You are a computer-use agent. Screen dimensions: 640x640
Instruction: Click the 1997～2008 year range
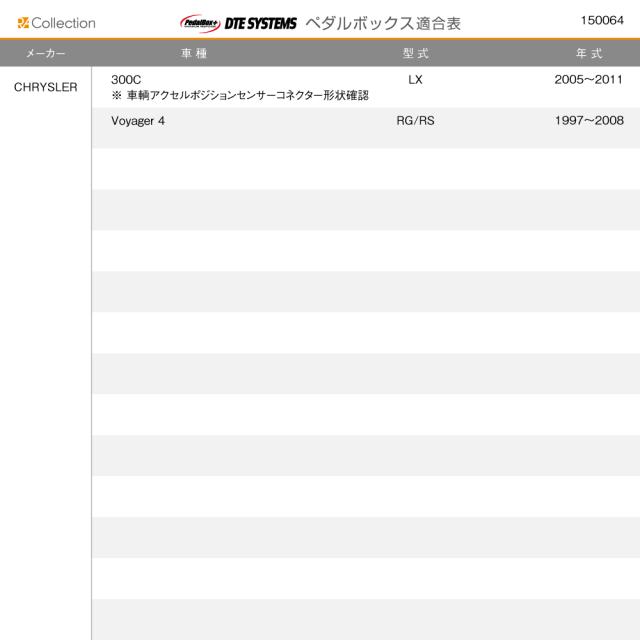[588, 121]
